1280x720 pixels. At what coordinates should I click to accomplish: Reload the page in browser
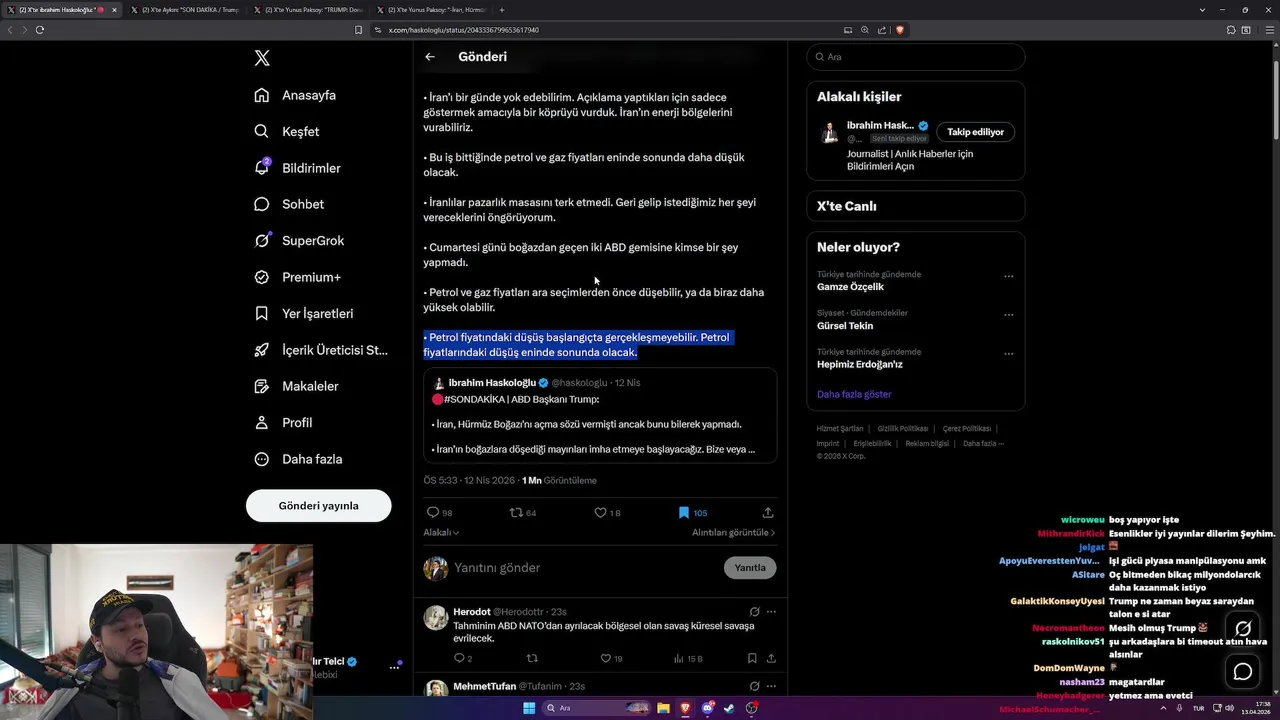point(40,30)
